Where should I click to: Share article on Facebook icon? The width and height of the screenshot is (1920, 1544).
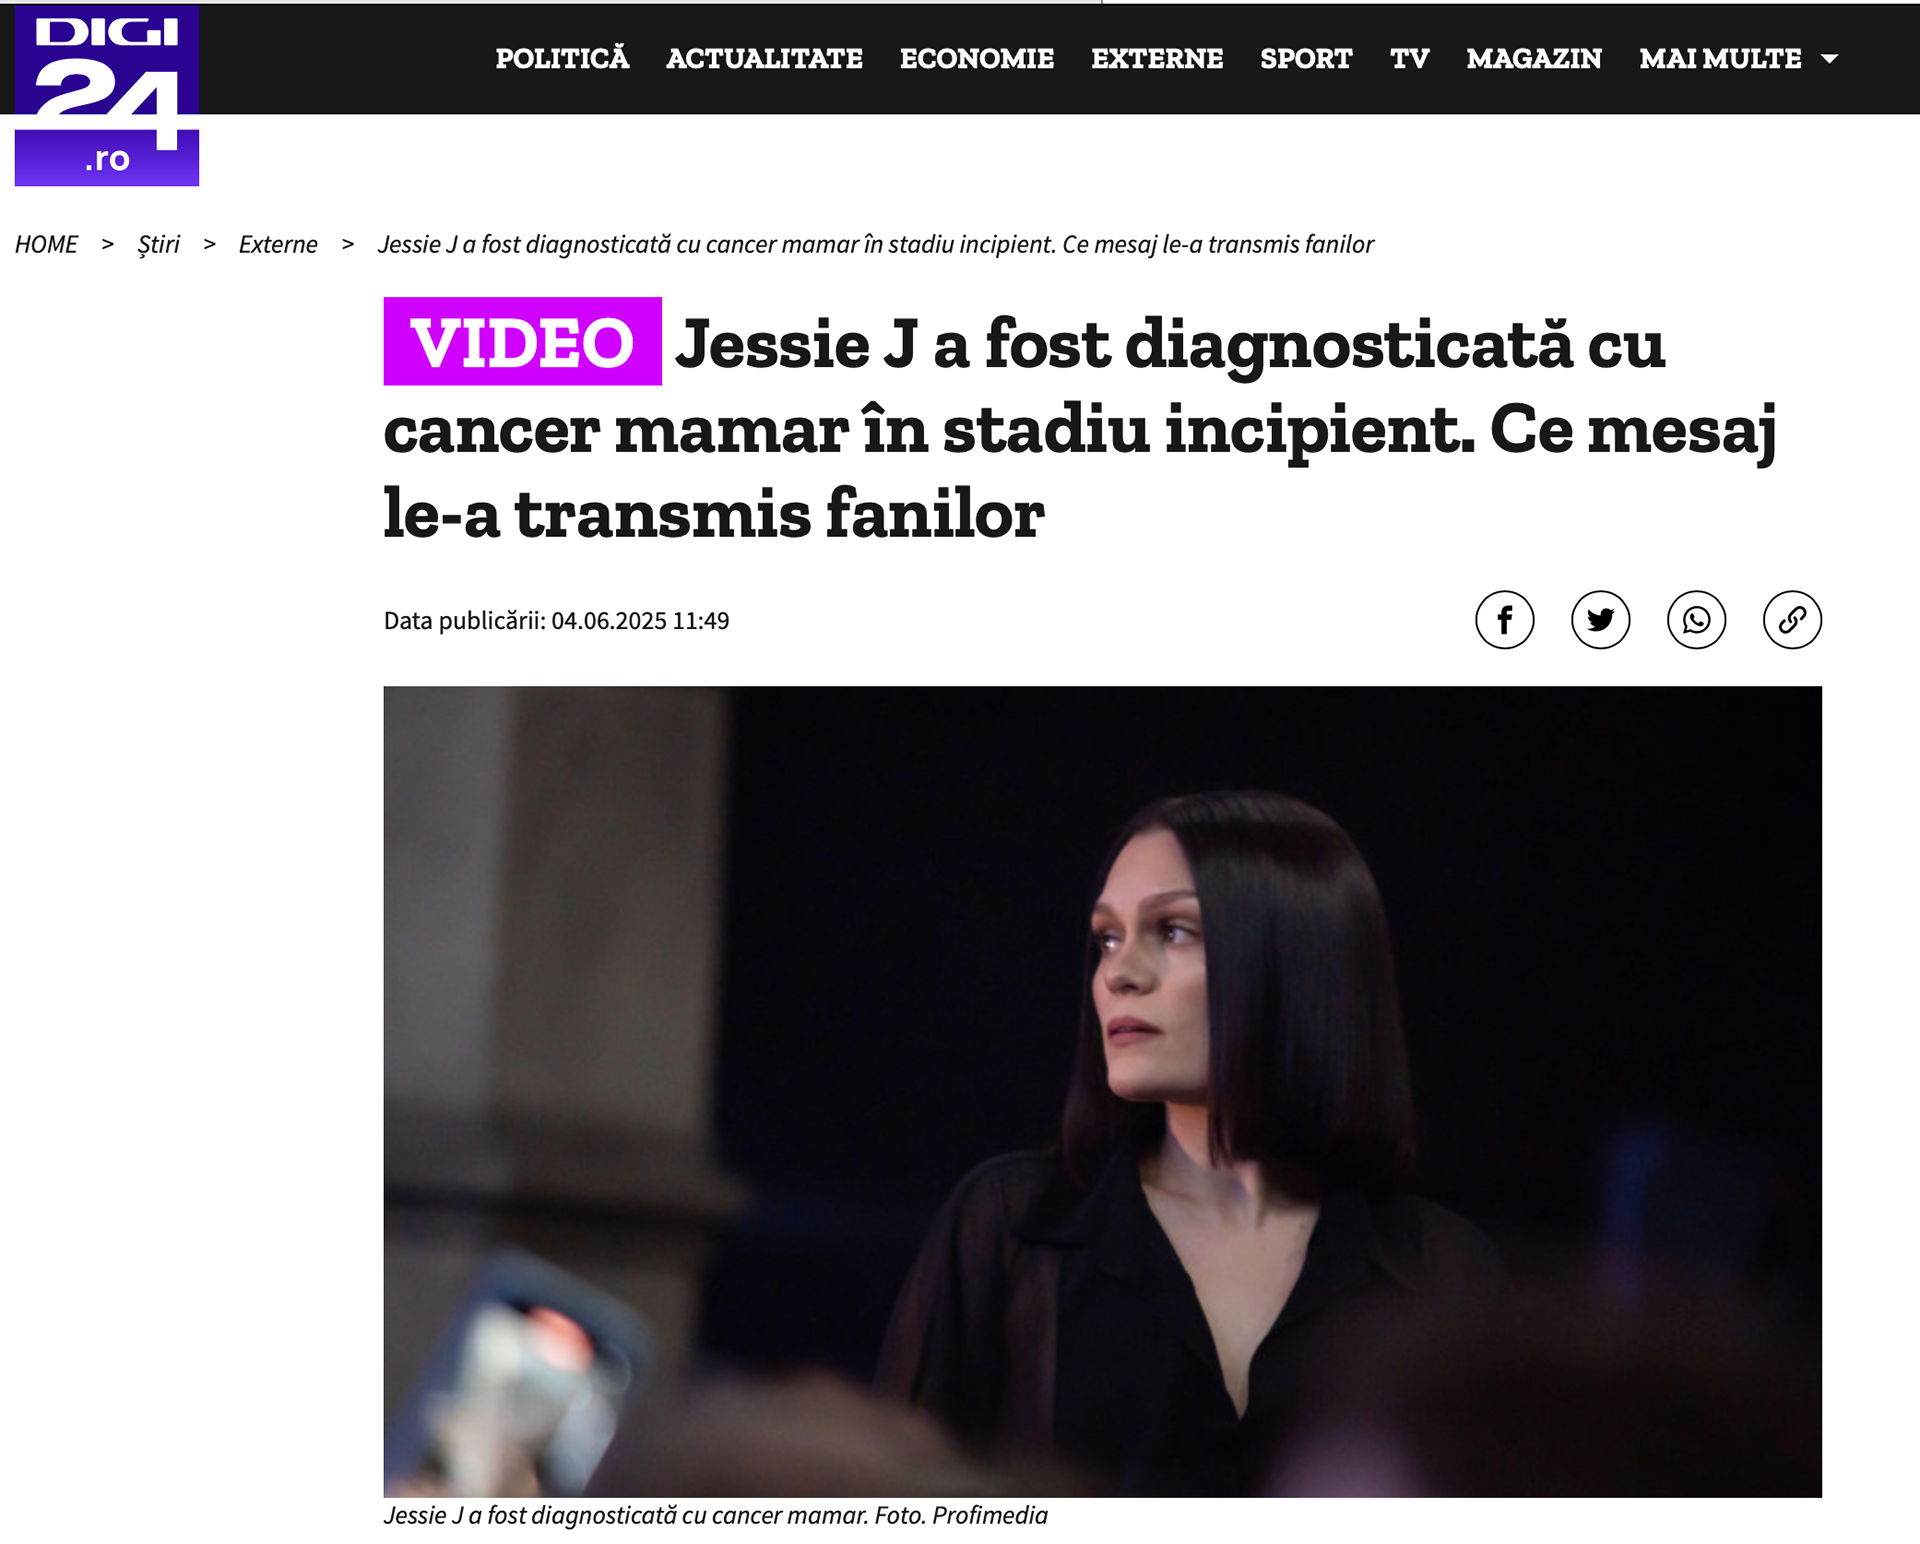1504,620
